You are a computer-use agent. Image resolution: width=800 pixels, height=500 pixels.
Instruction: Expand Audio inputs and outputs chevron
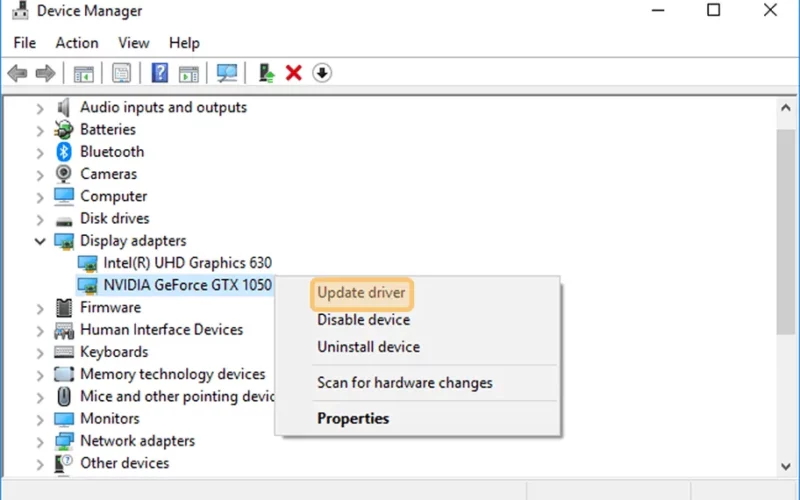coord(40,108)
